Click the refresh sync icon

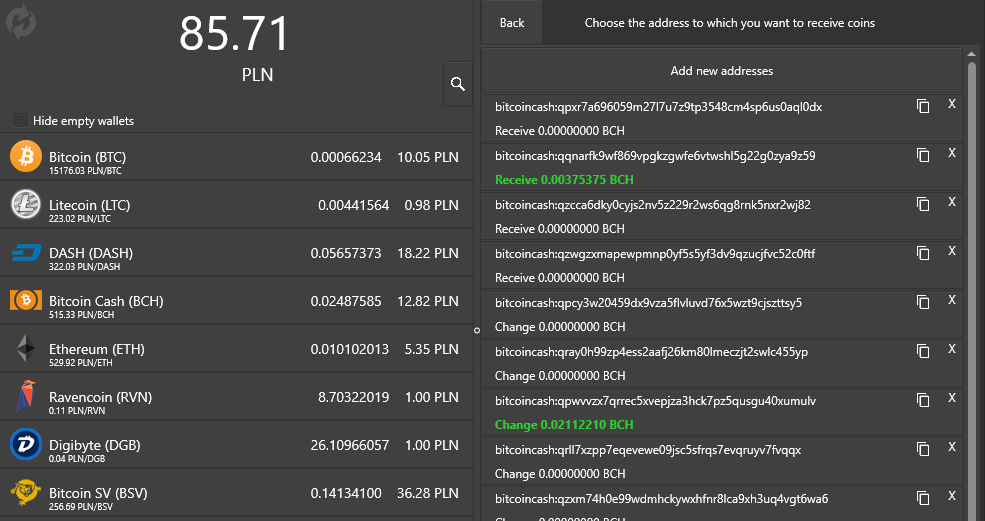click(21, 22)
